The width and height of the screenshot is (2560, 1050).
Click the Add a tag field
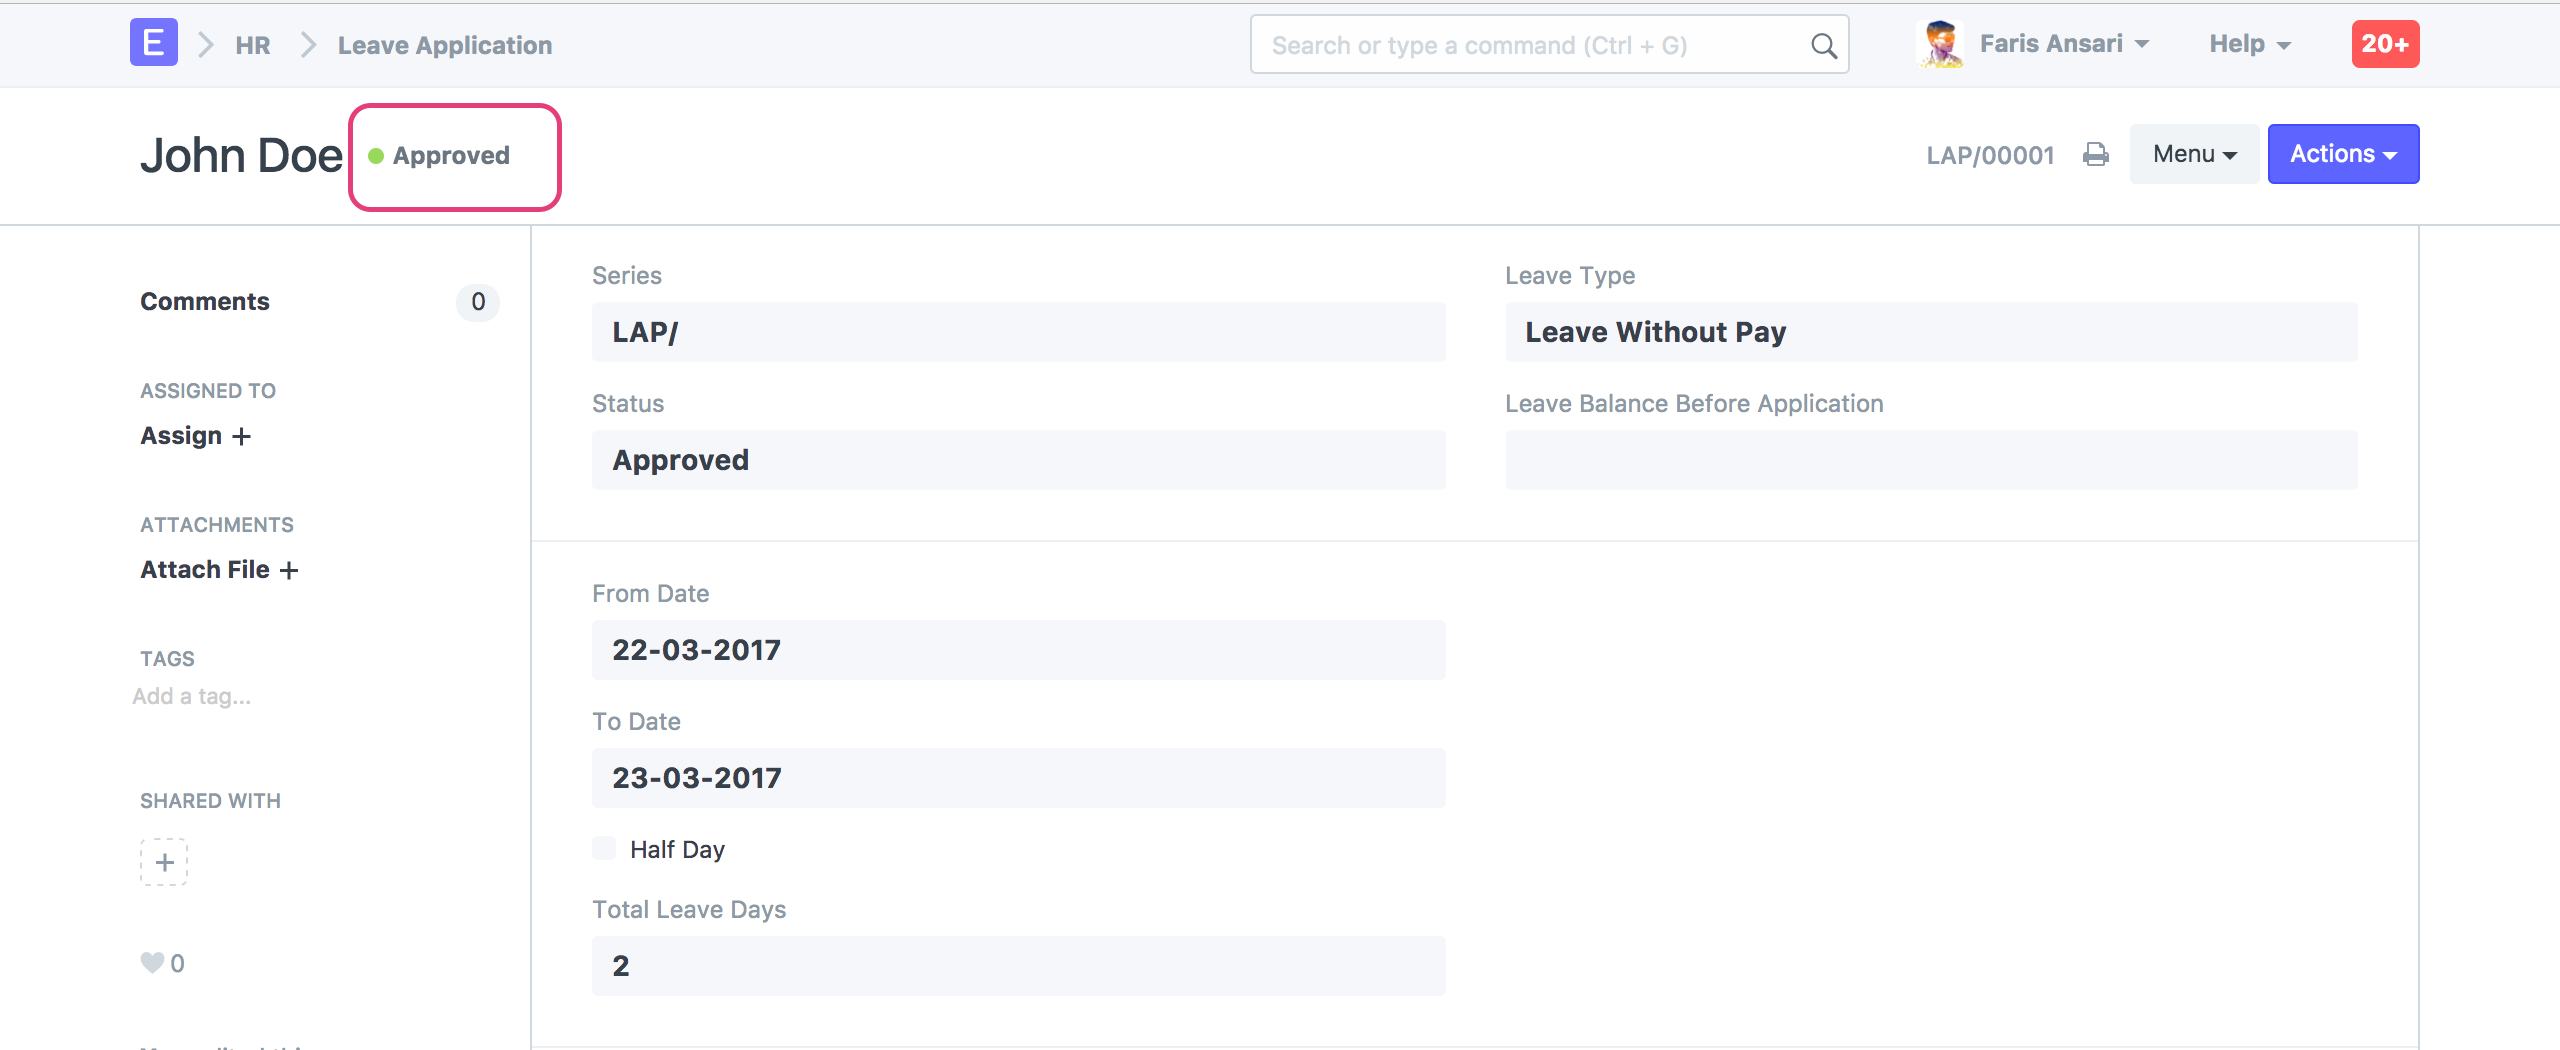pos(192,697)
